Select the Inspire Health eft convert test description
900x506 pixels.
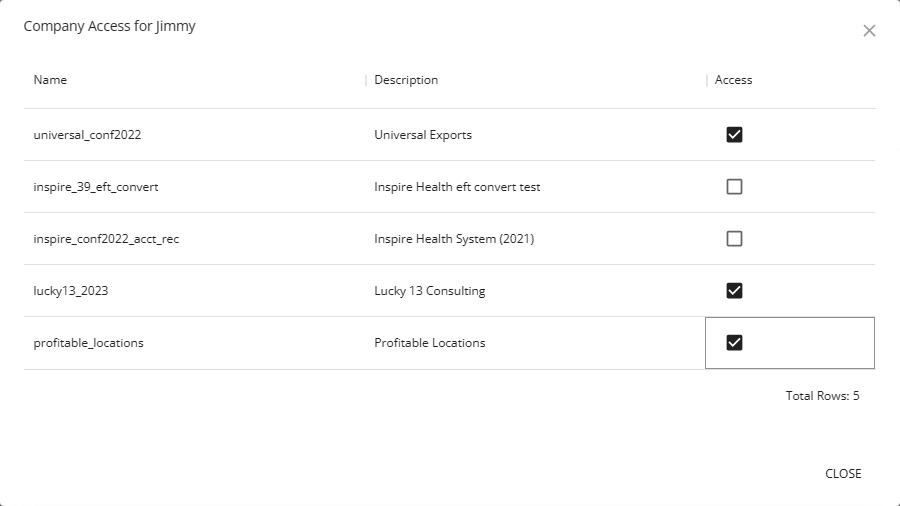click(457, 187)
